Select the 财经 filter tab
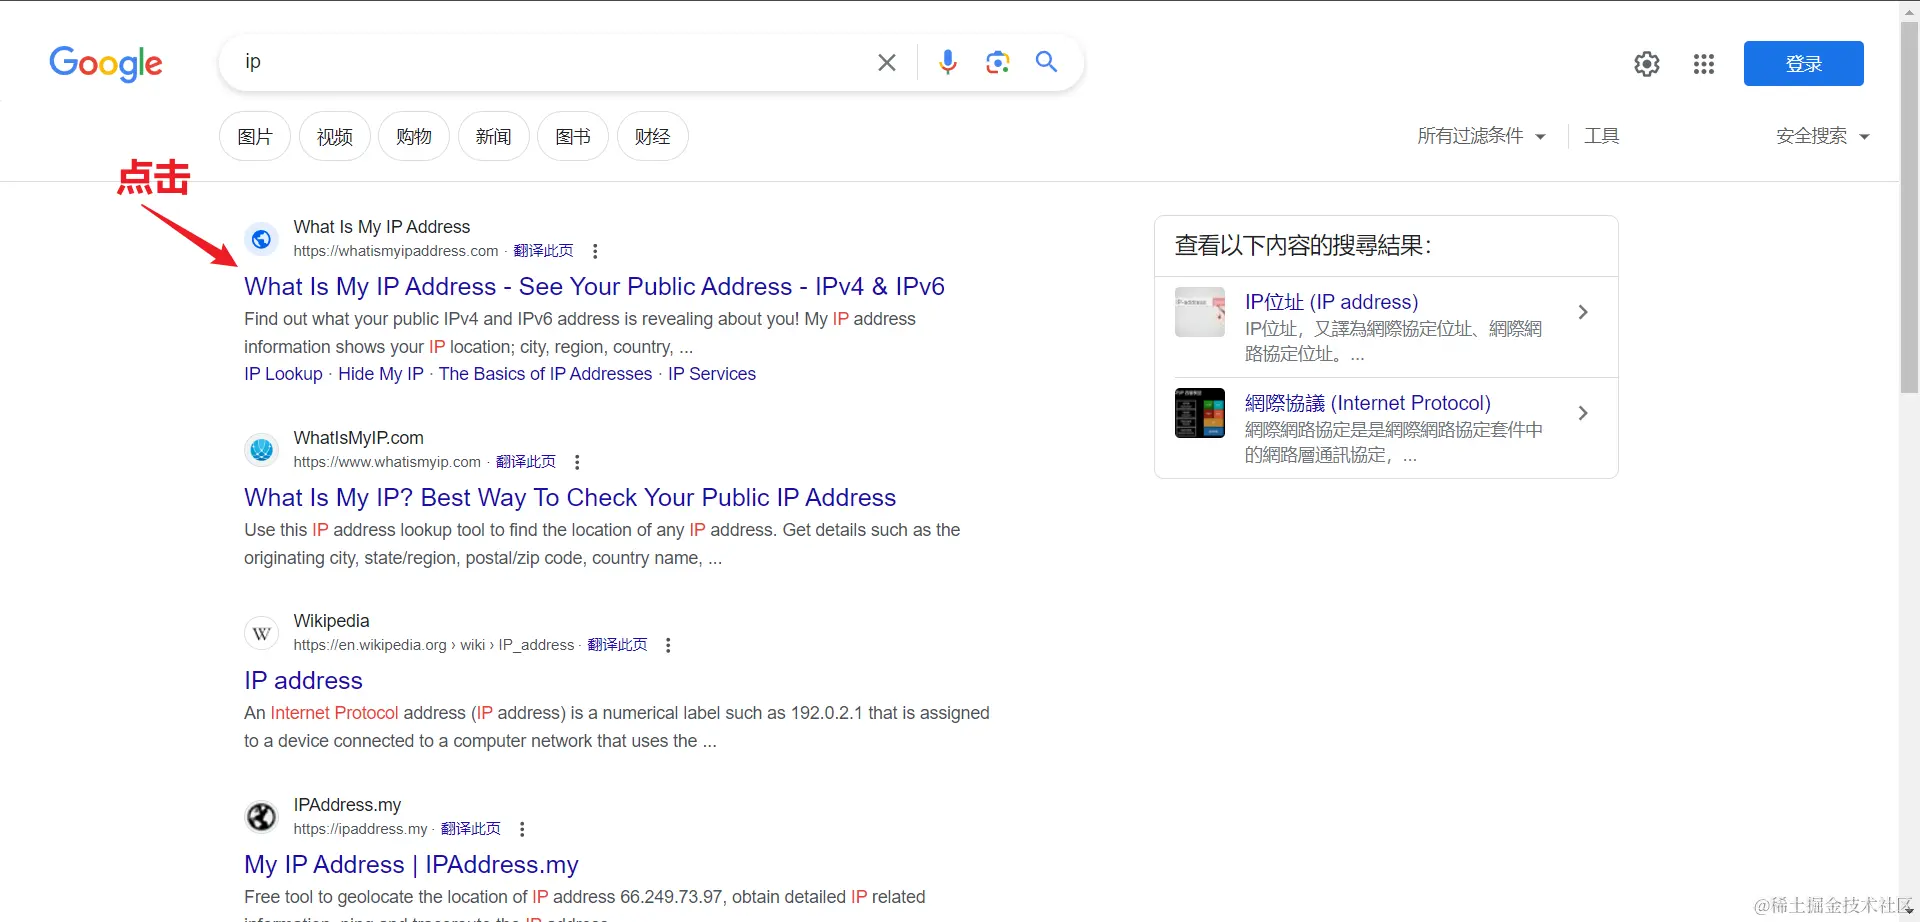This screenshot has height=922, width=1920. pyautogui.click(x=652, y=136)
